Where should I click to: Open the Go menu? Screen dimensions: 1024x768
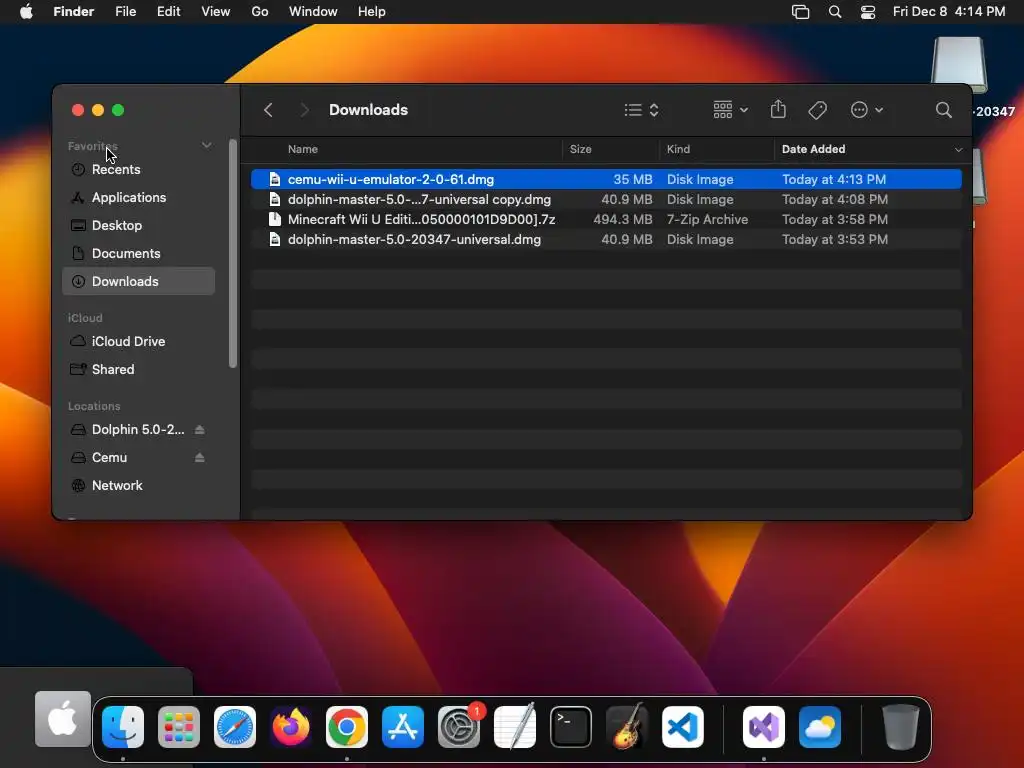[x=260, y=12]
